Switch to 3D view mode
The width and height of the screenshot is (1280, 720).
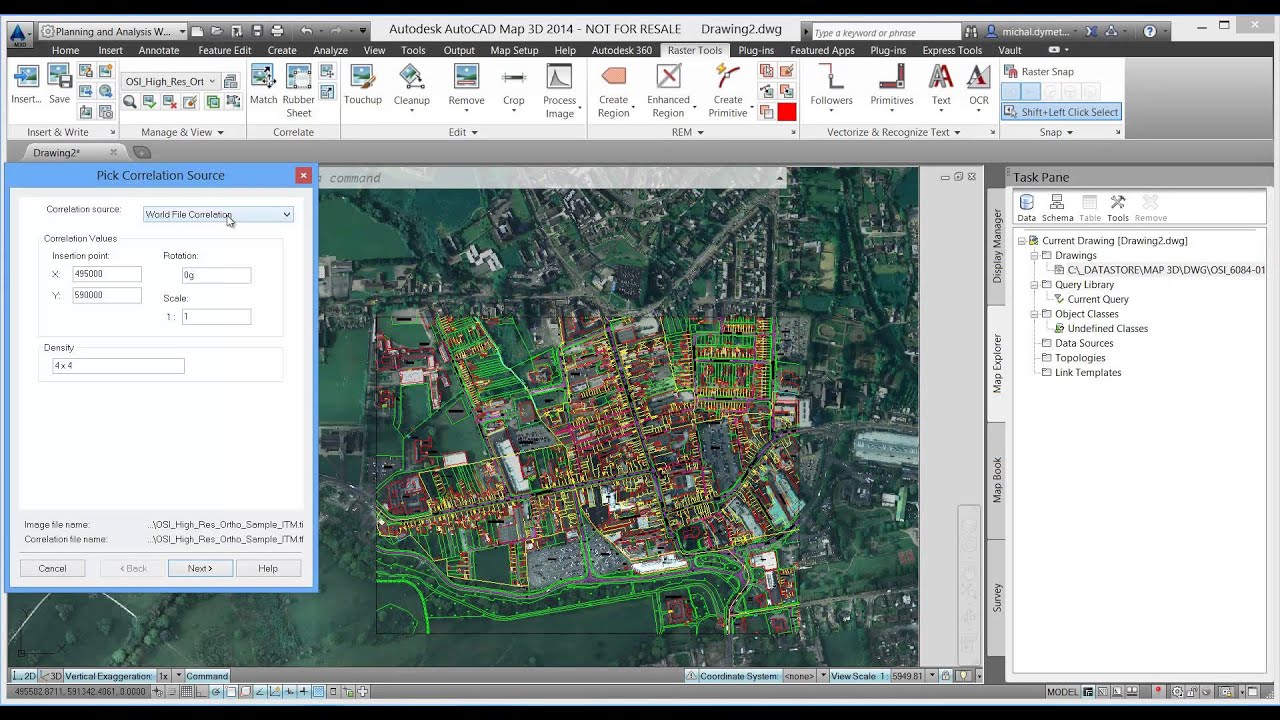pos(51,676)
